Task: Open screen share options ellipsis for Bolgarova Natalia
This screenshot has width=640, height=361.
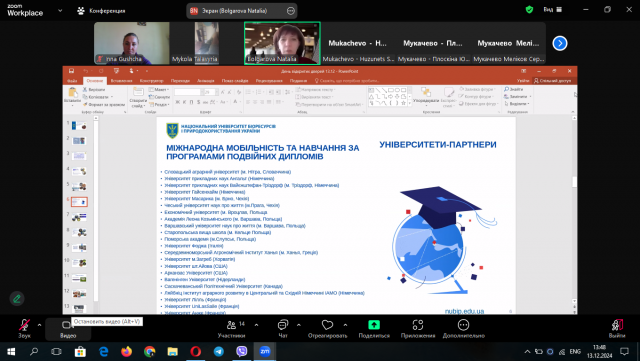Action: [x=291, y=11]
